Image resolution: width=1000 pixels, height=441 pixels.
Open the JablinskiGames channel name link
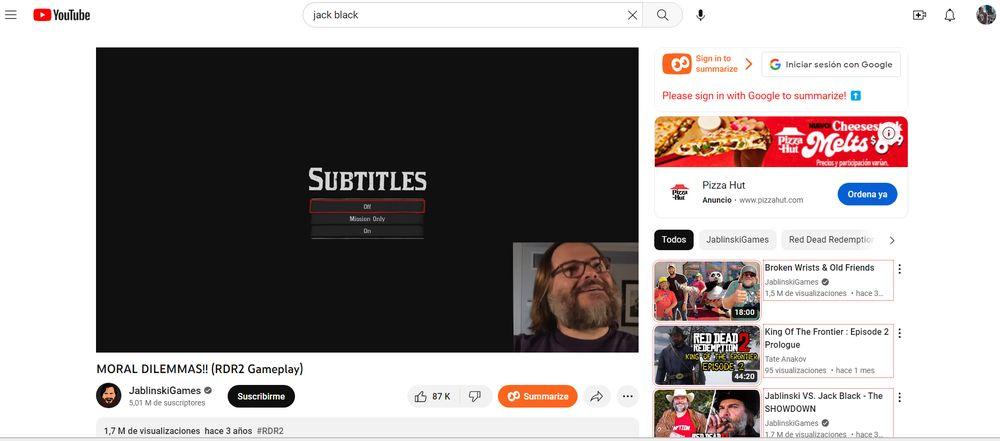click(165, 391)
